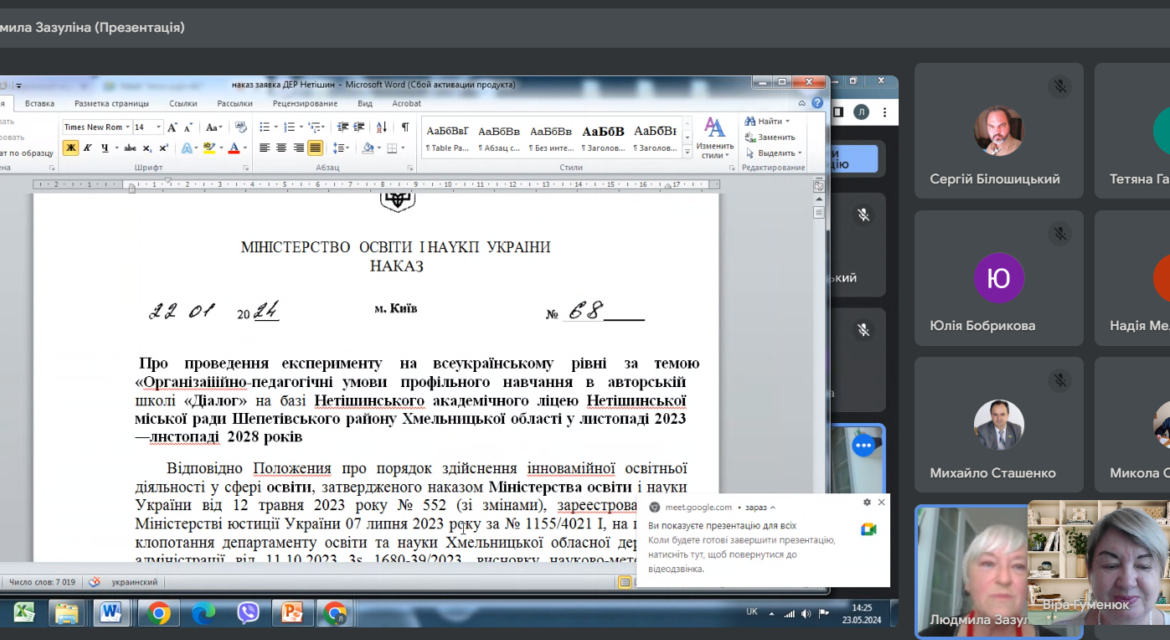Image resolution: width=1170 pixels, height=640 pixels.
Task: Open Excel from the Windows taskbar
Action: pyautogui.click(x=24, y=612)
